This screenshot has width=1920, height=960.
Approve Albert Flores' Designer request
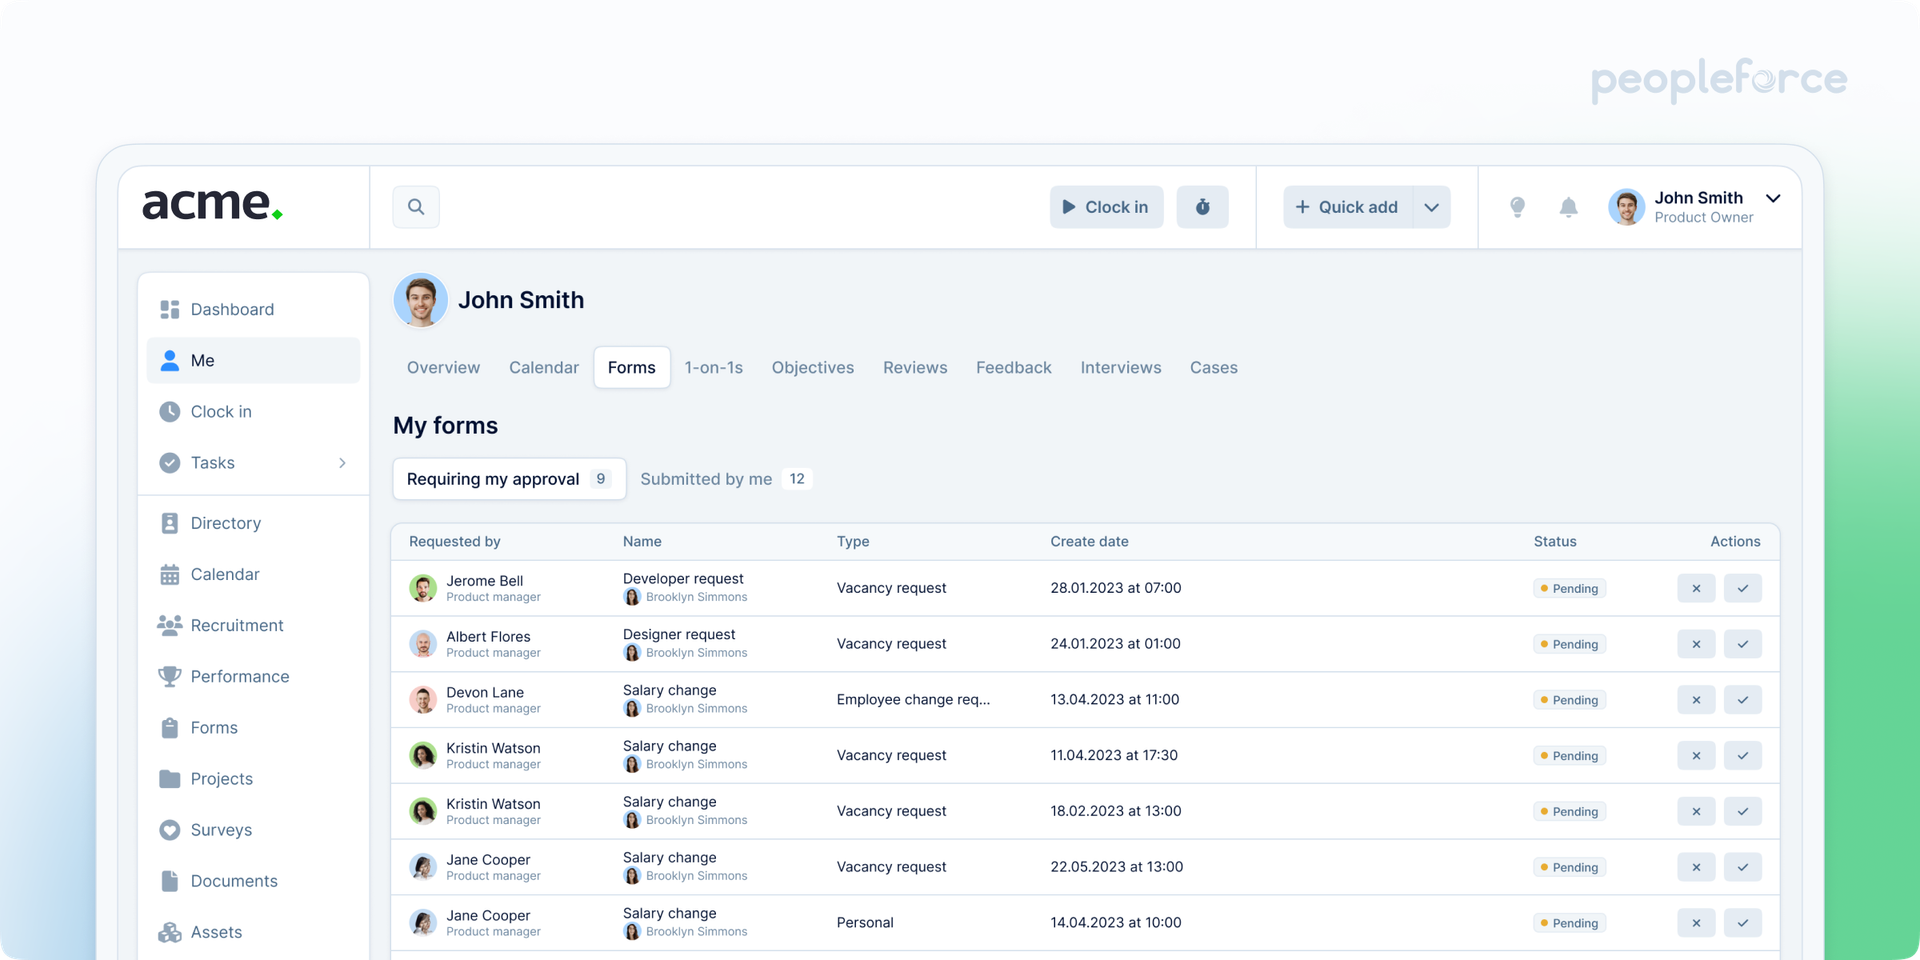1742,644
